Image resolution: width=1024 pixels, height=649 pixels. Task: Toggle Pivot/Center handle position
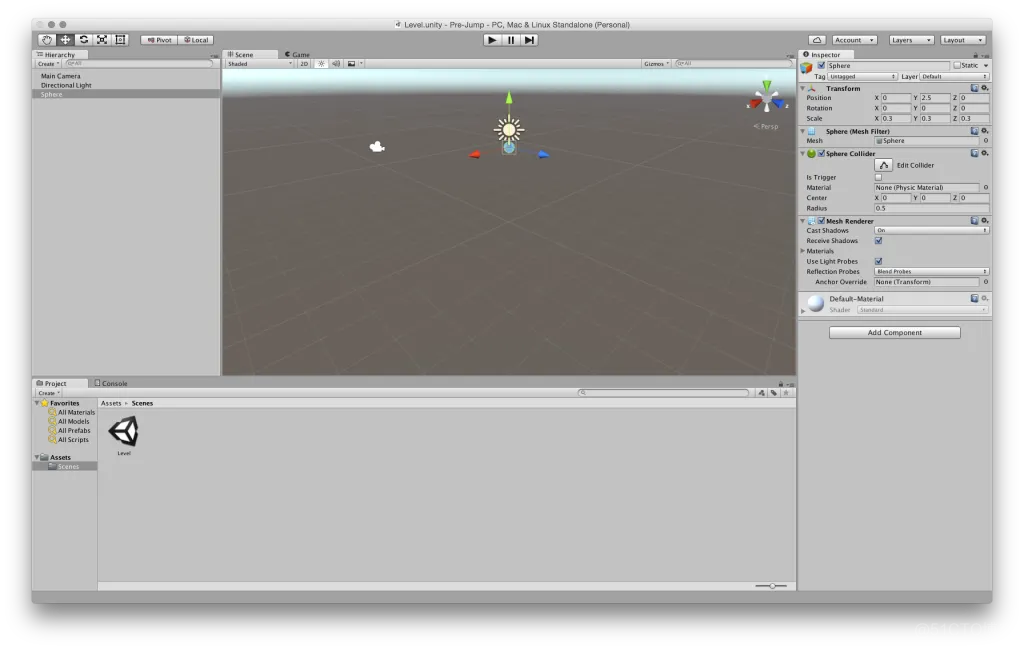(159, 40)
